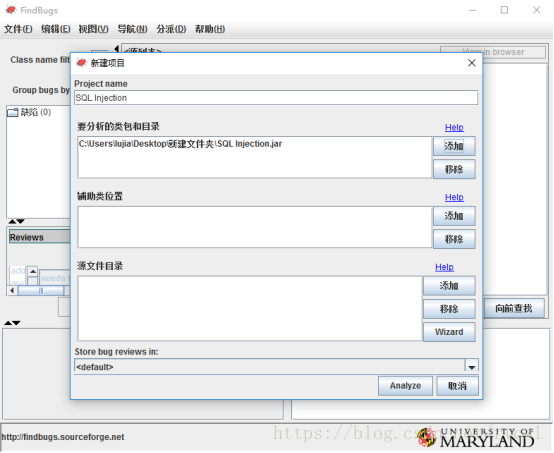Open the 帮助(H) menu
This screenshot has height=453, width=554.
(210, 29)
